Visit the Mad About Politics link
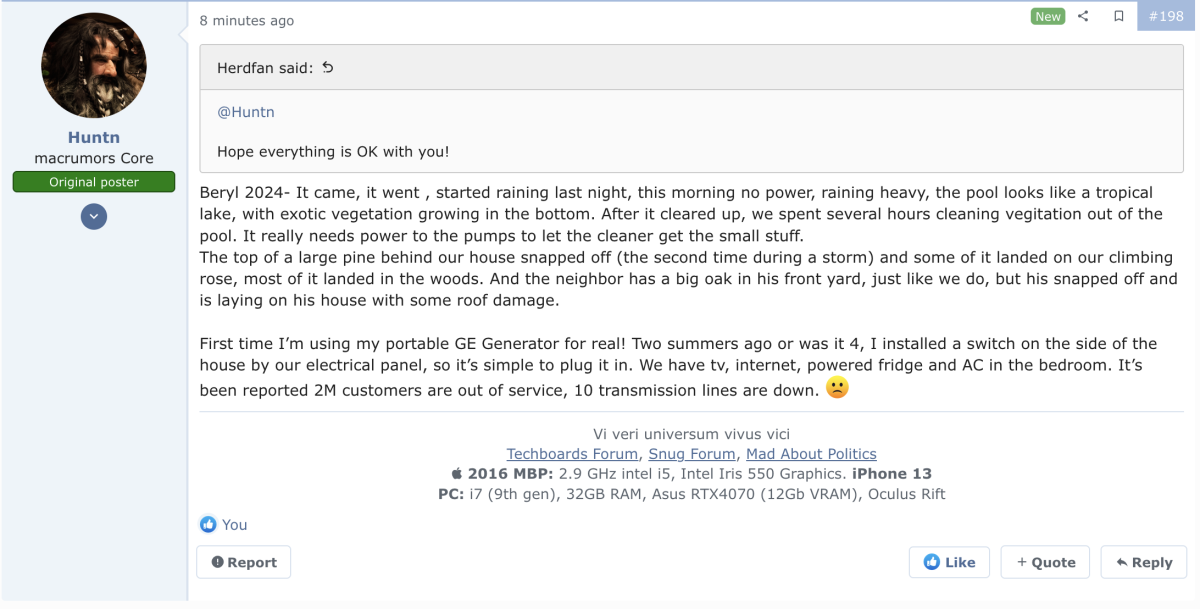 click(x=811, y=454)
